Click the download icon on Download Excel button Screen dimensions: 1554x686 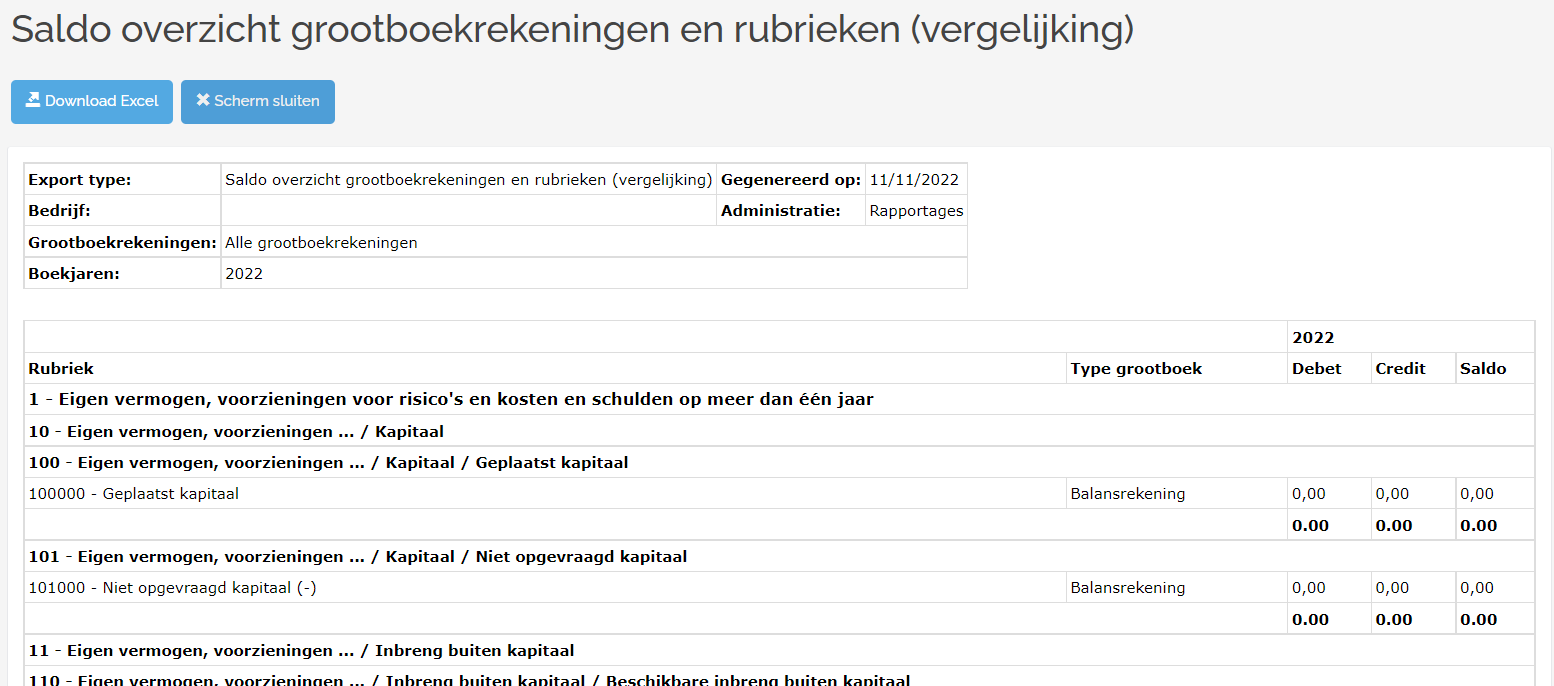pyautogui.click(x=33, y=101)
